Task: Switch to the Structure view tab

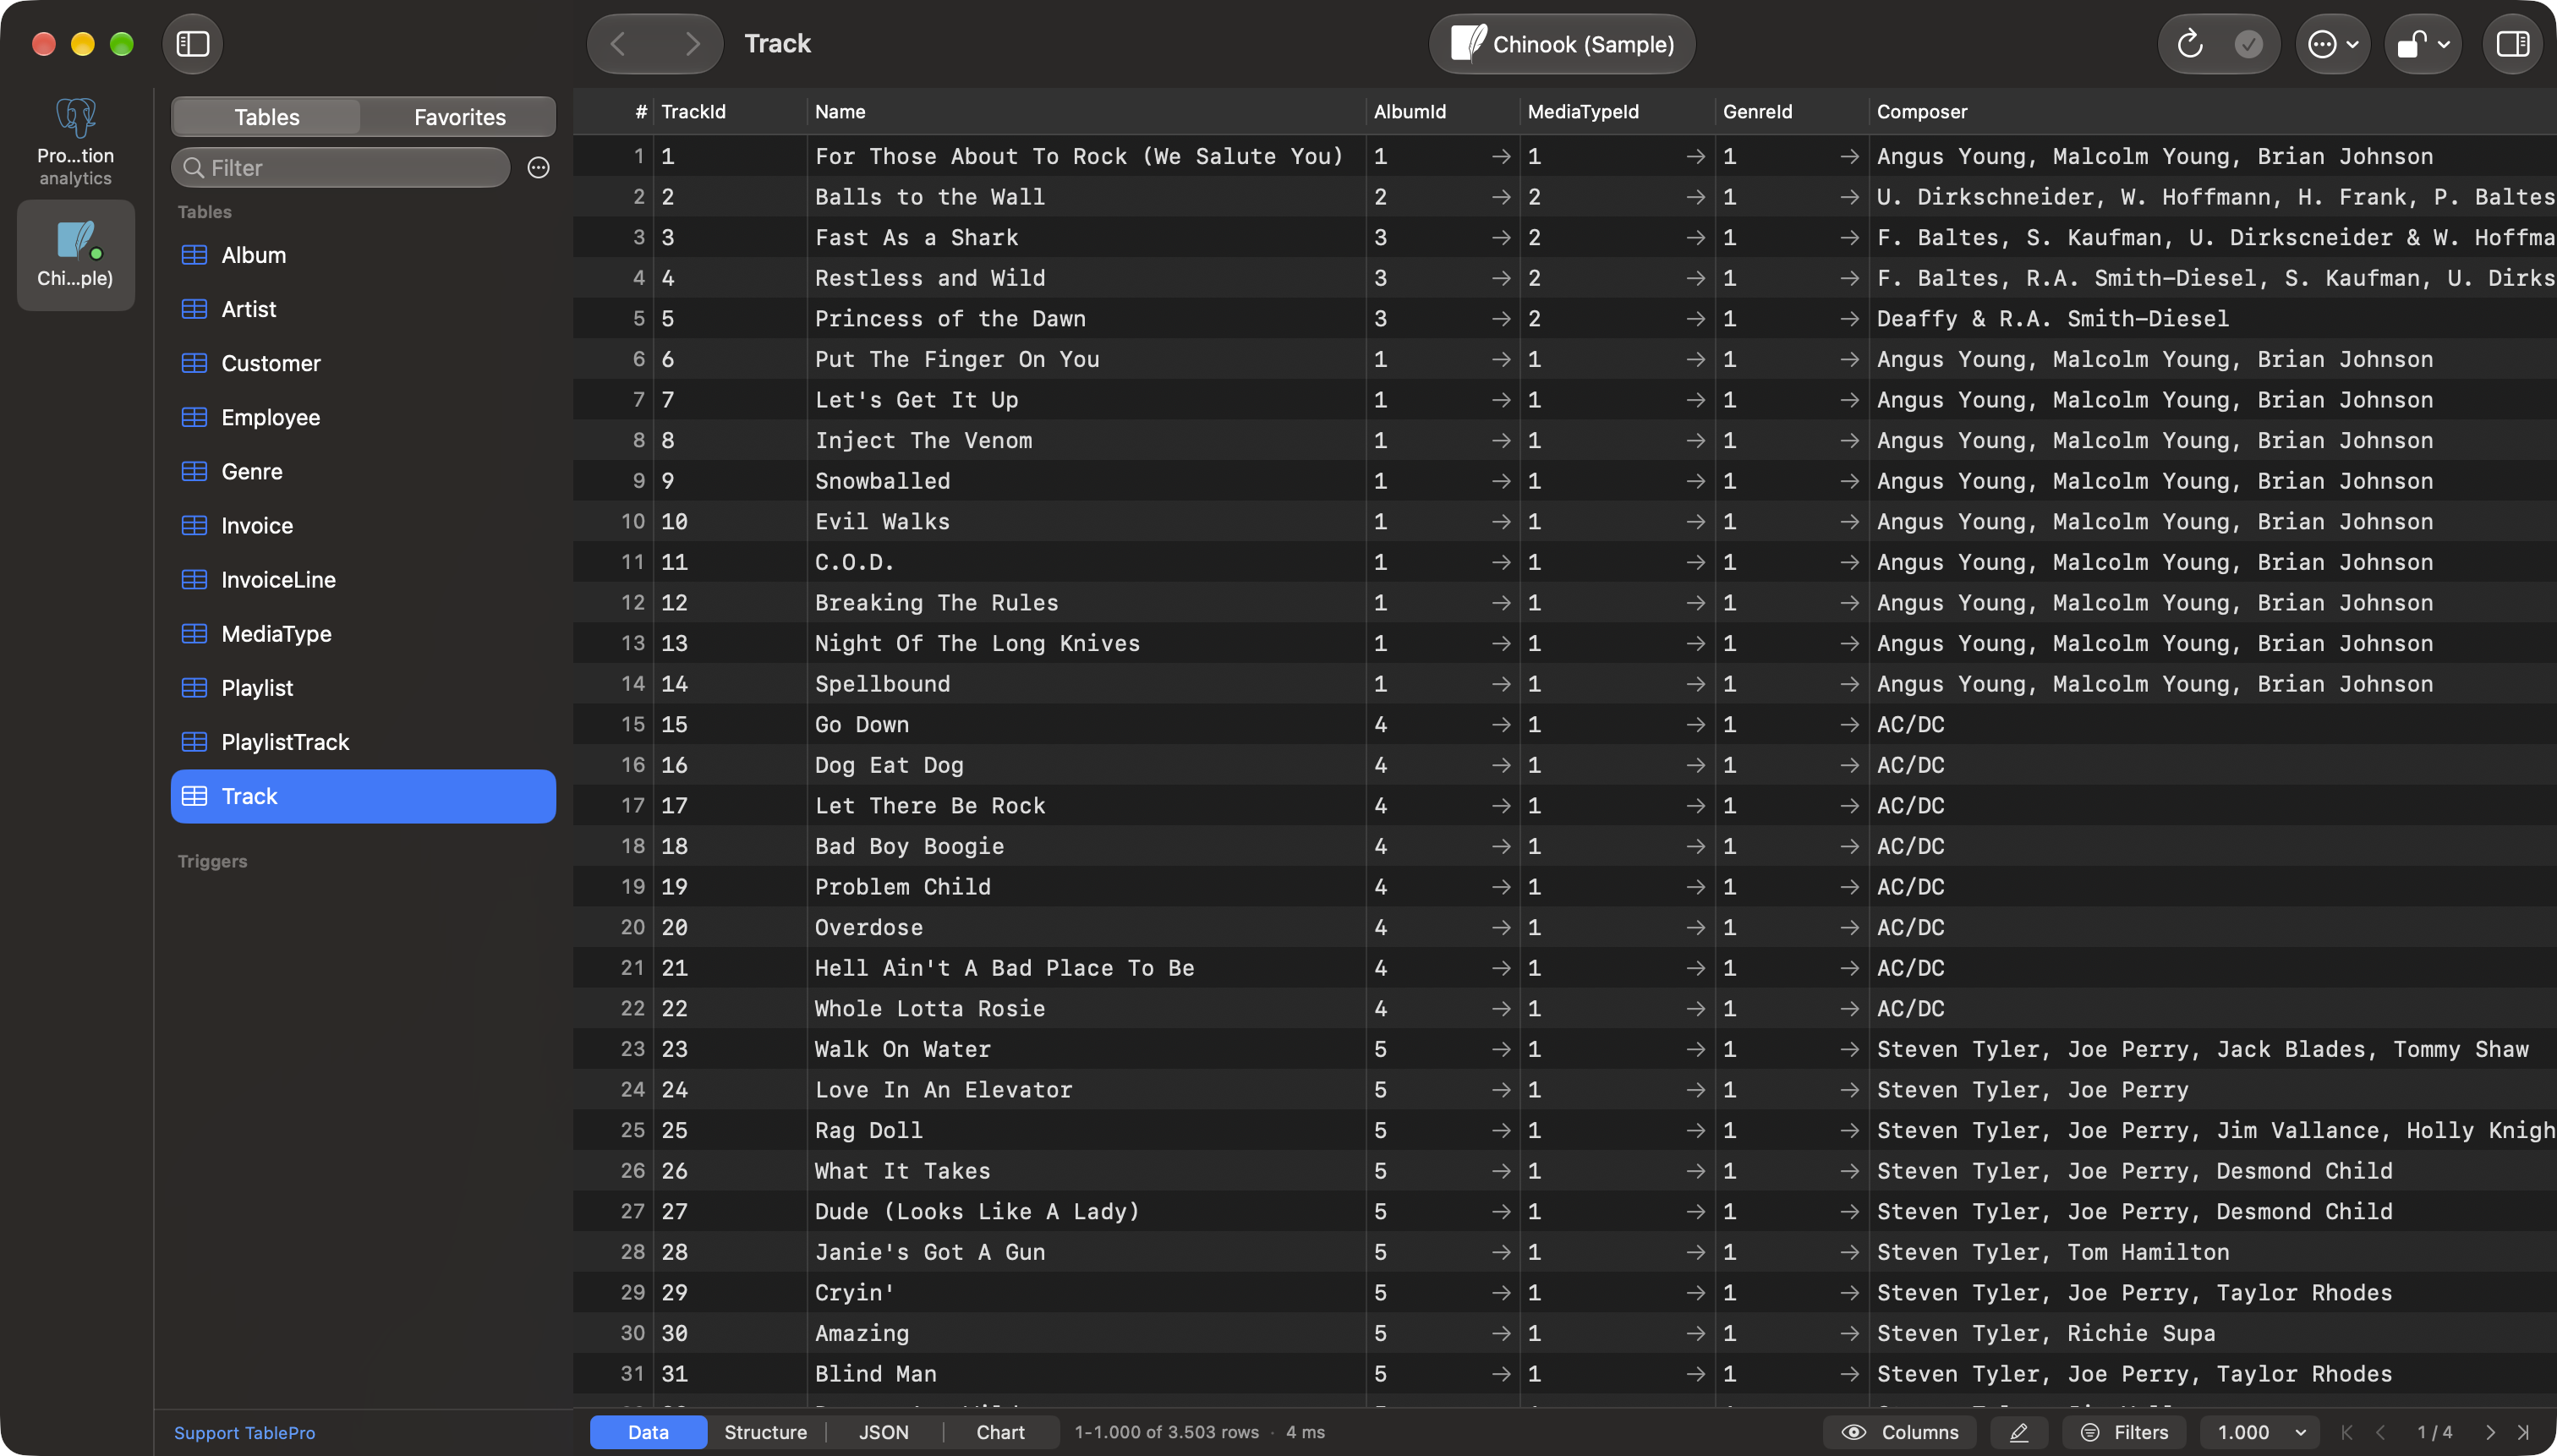Action: click(765, 1432)
